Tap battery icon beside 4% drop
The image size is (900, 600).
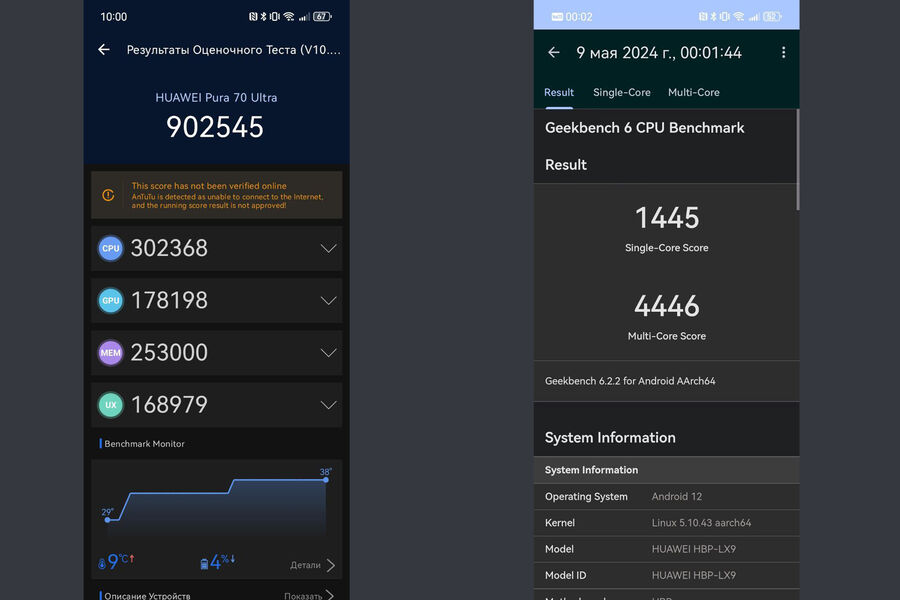(204, 564)
